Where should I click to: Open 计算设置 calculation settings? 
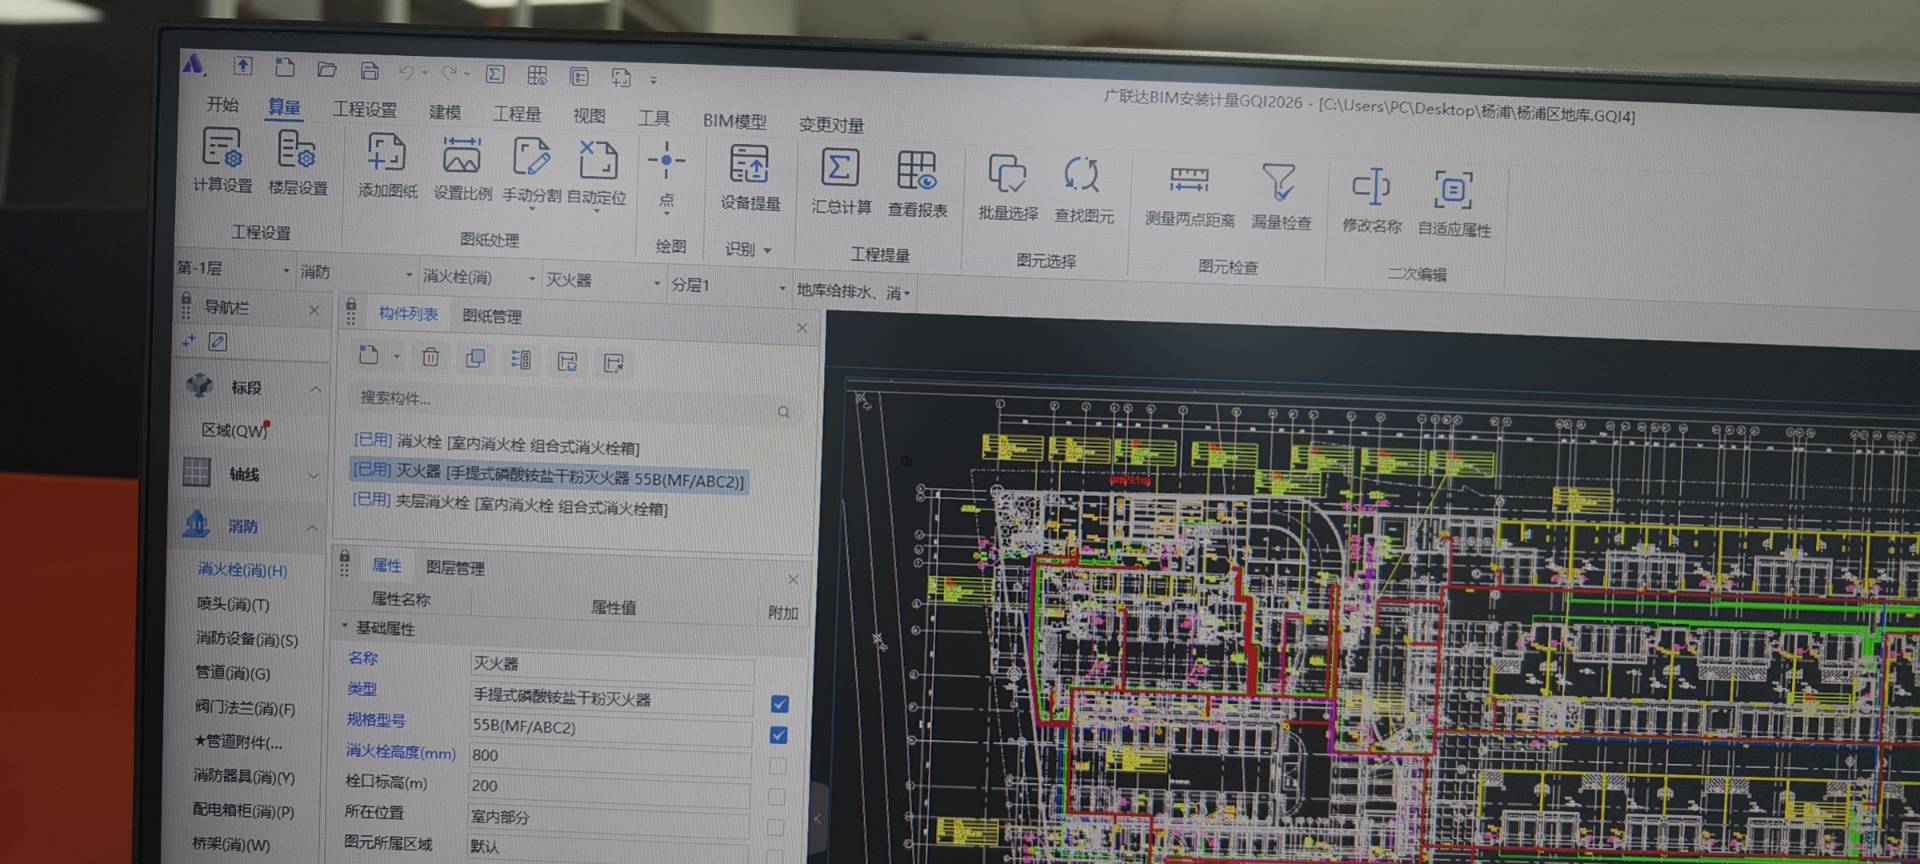pos(222,161)
